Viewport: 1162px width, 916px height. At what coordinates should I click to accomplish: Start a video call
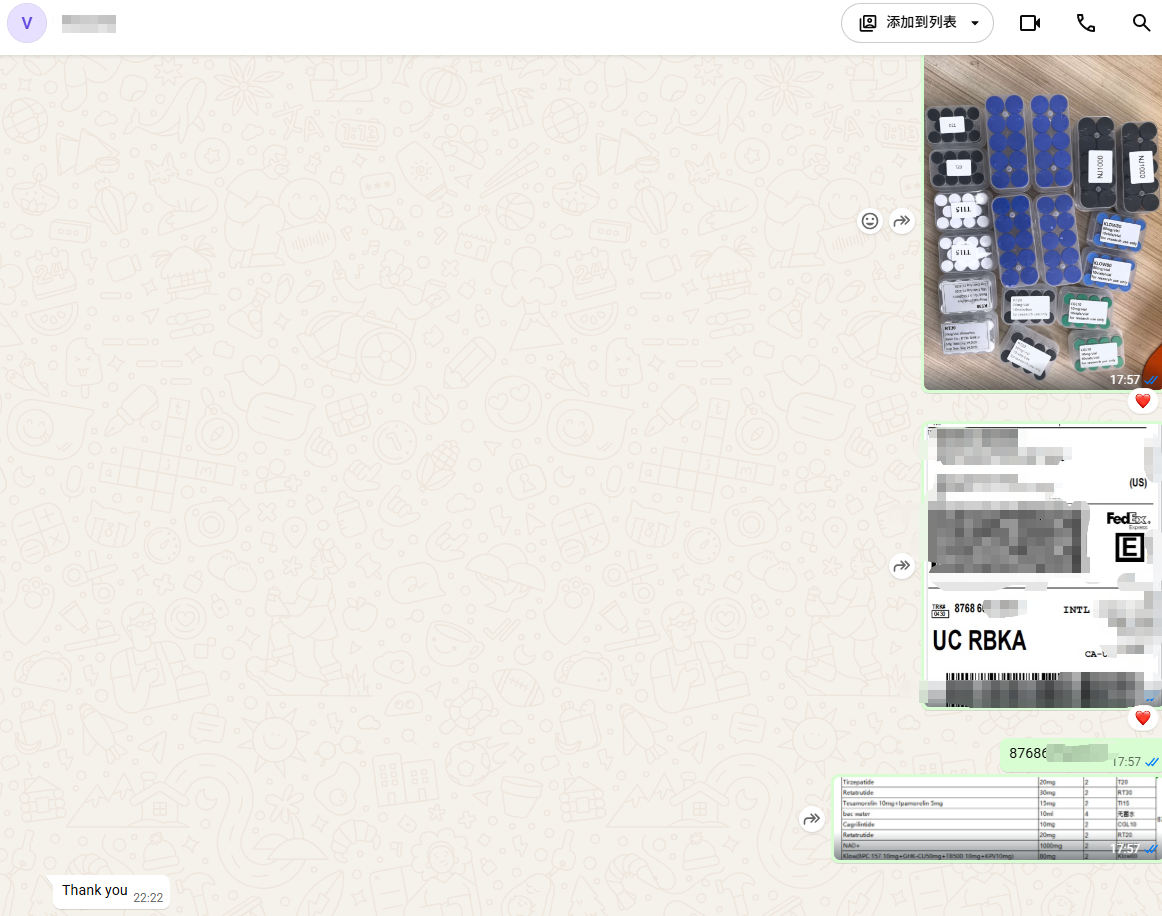click(x=1029, y=23)
